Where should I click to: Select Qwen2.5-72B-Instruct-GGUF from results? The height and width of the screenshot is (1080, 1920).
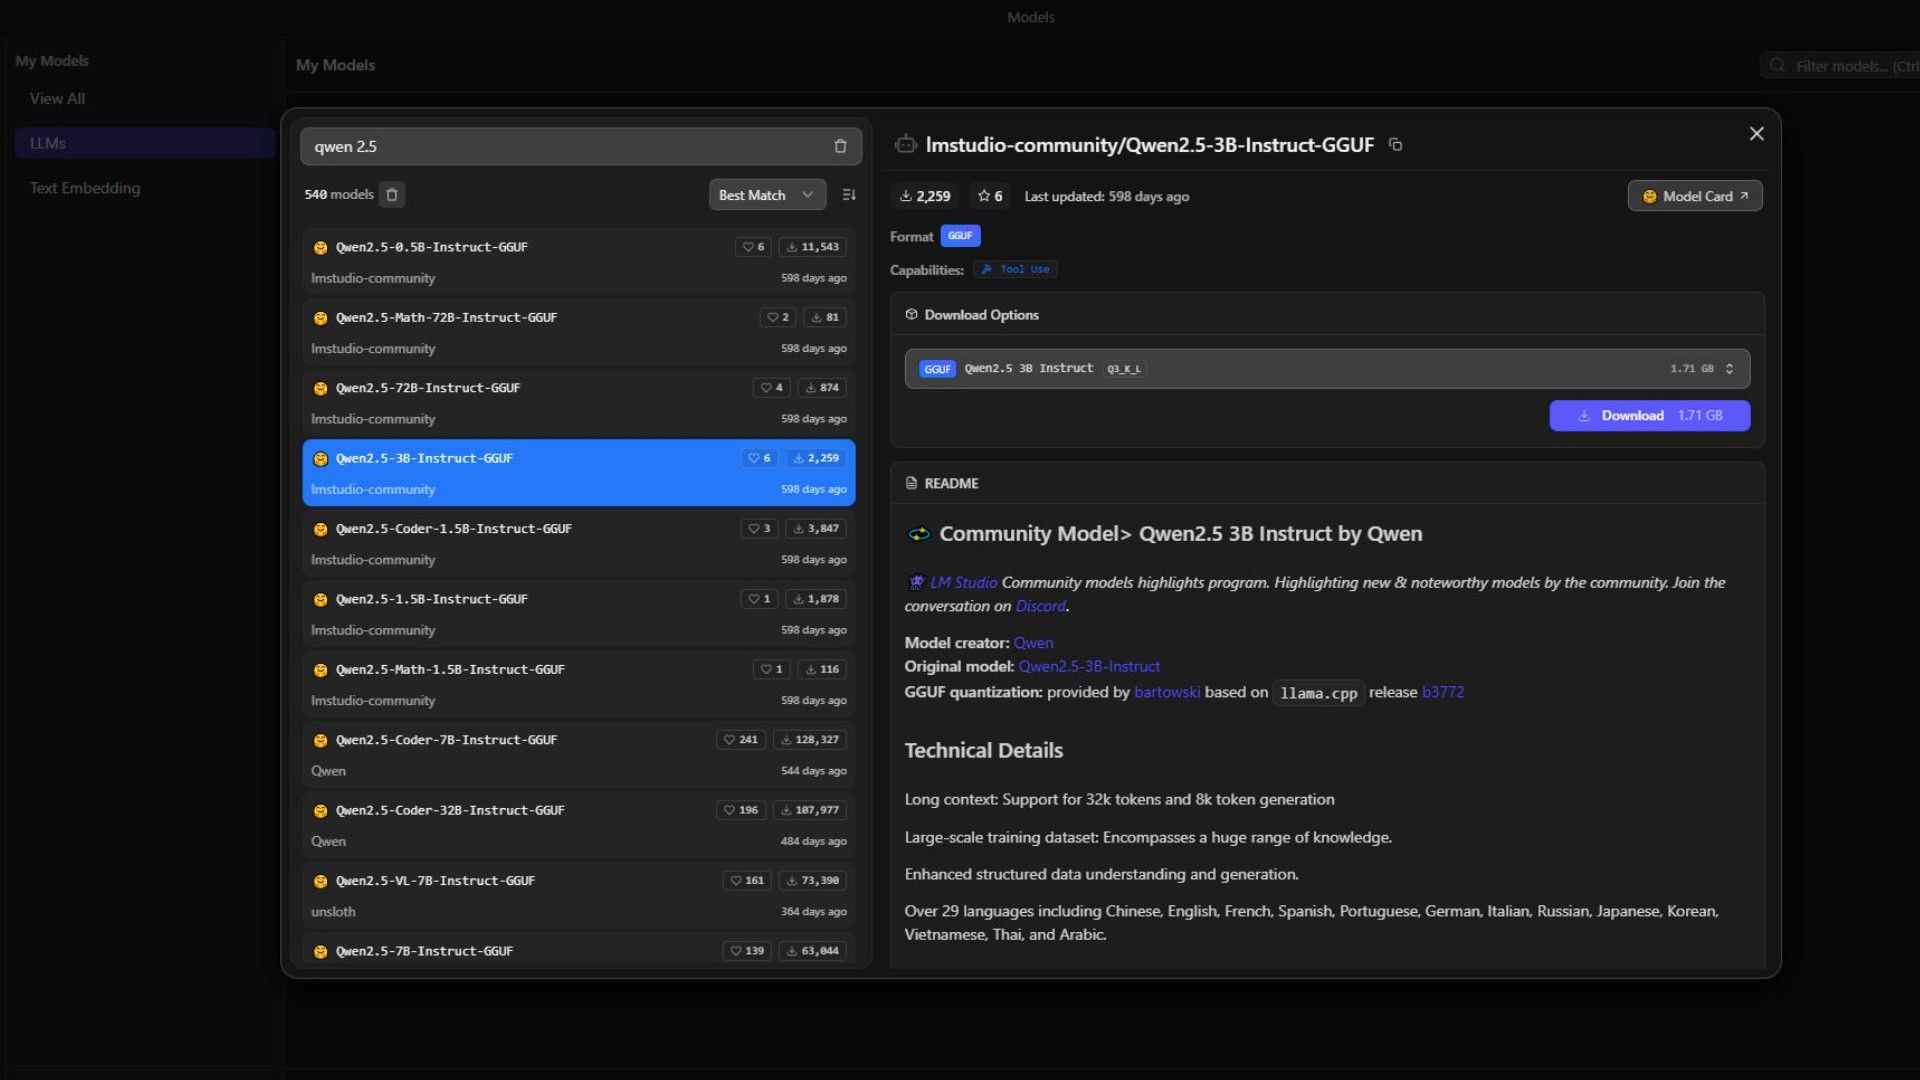tap(578, 403)
